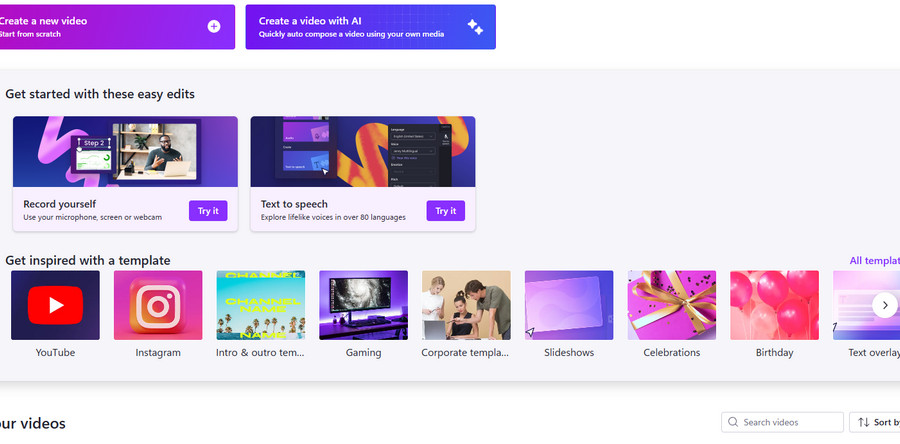Click the Search videos field

782,422
